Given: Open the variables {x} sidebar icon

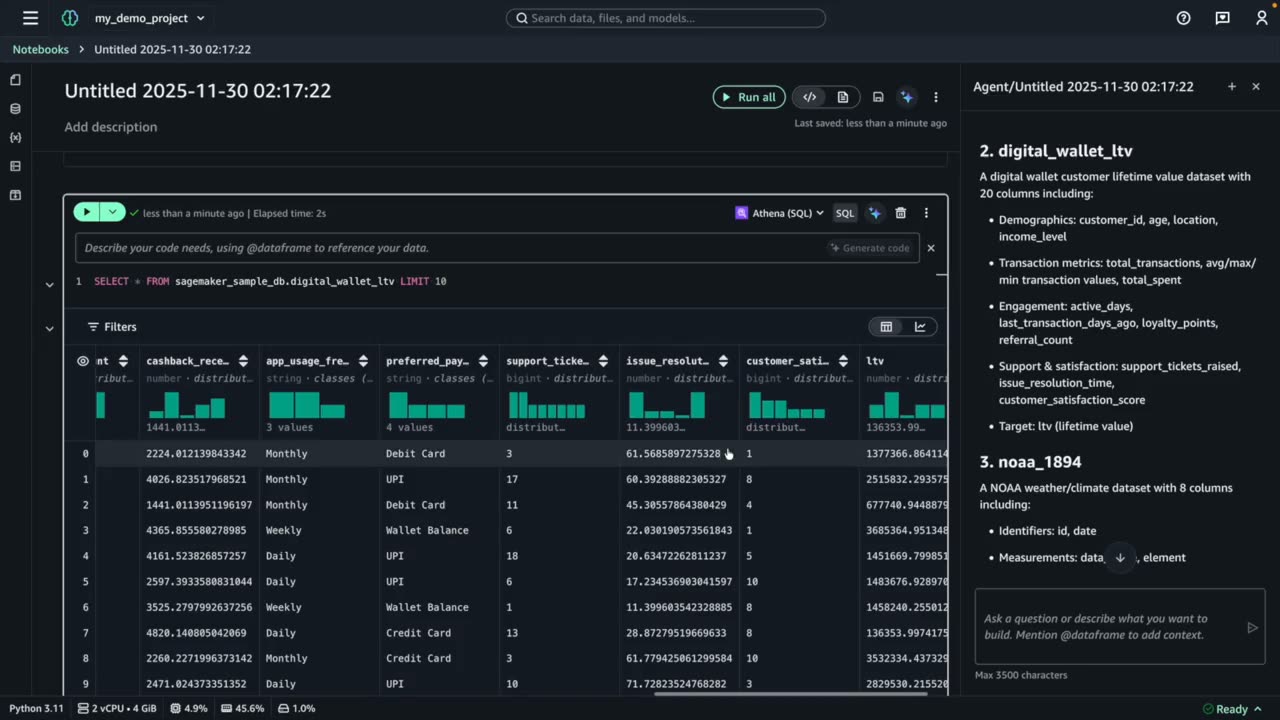Looking at the screenshot, I should click(x=15, y=137).
